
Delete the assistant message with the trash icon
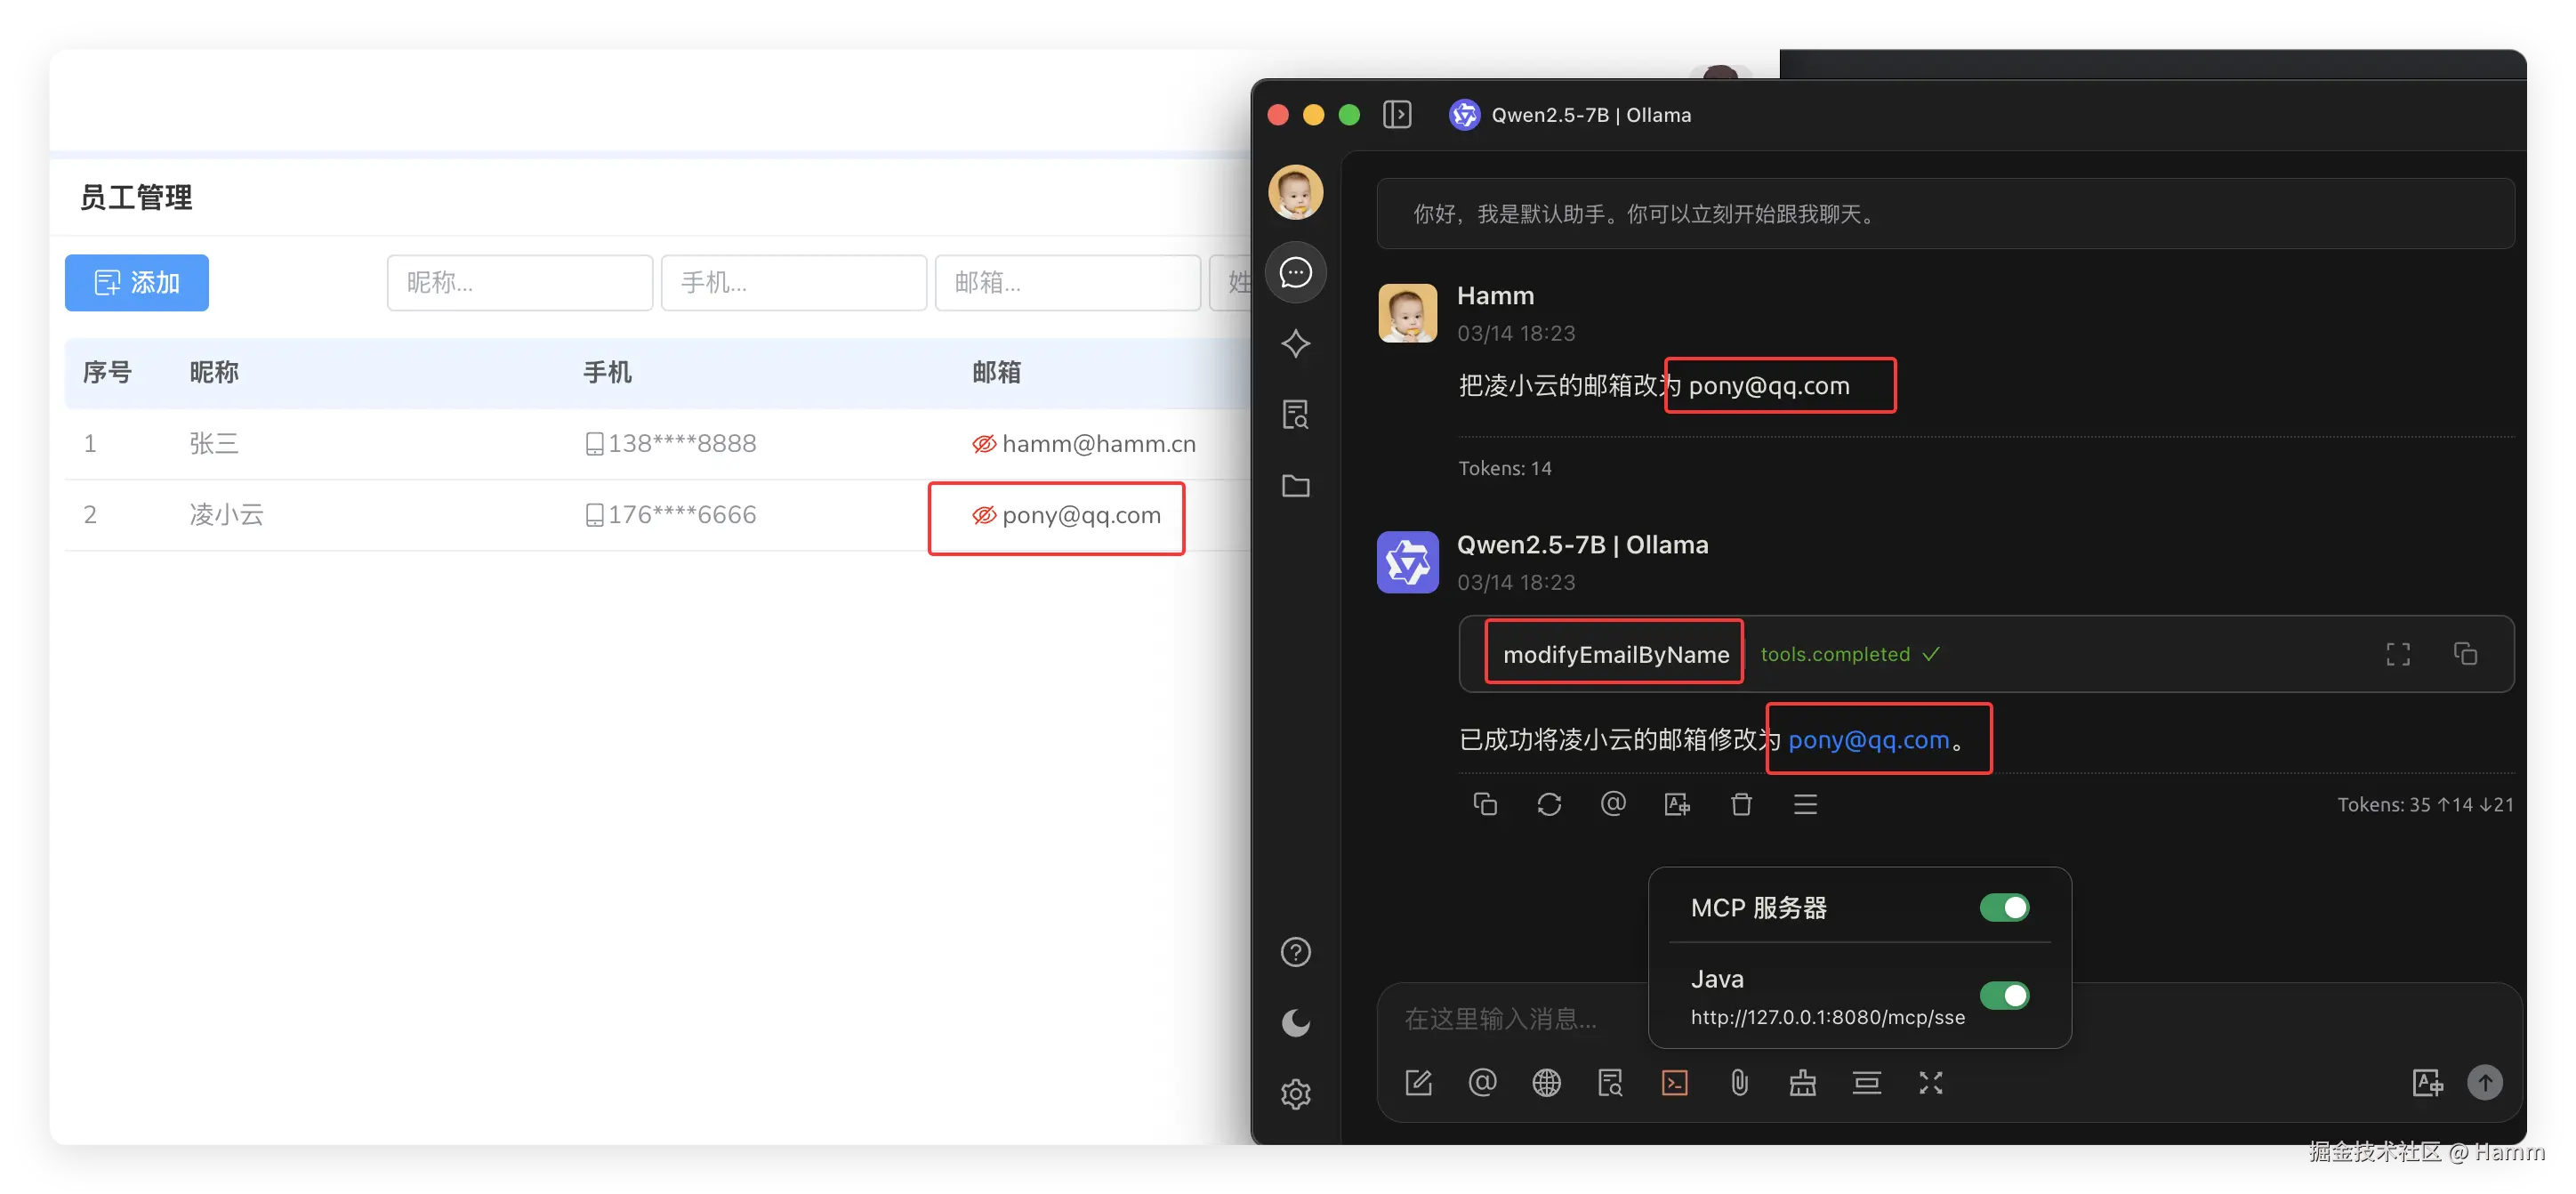pyautogui.click(x=1741, y=804)
